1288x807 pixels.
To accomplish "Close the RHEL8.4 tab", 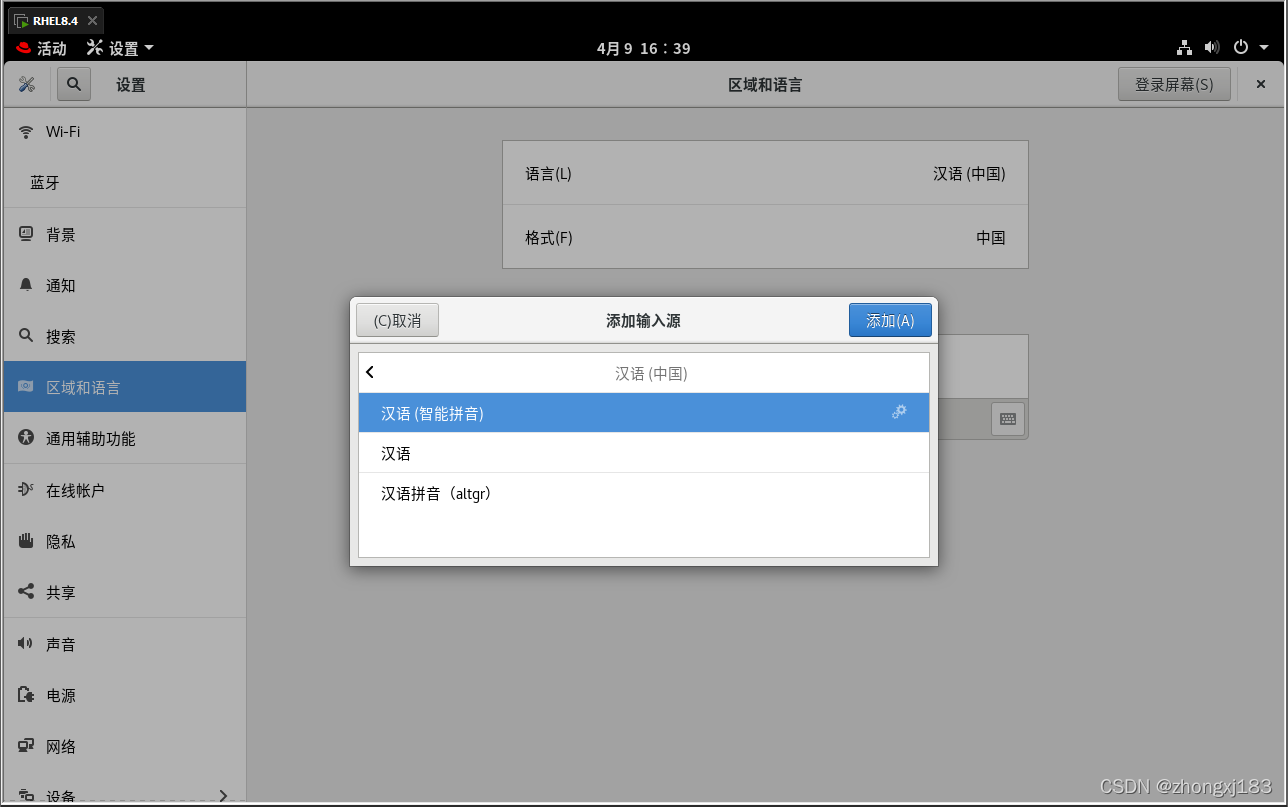I will (92, 20).
